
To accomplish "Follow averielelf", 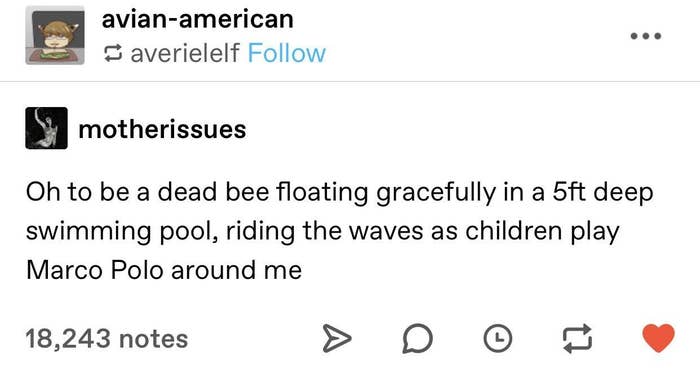I will point(287,54).
